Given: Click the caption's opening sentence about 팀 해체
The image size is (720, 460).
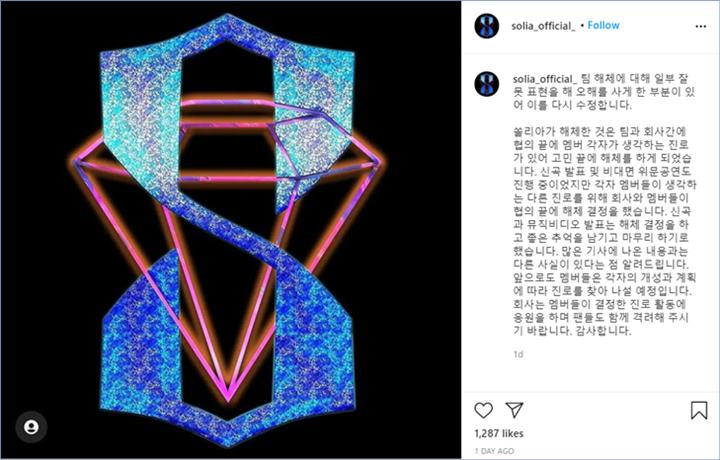Looking at the screenshot, I should (x=604, y=92).
